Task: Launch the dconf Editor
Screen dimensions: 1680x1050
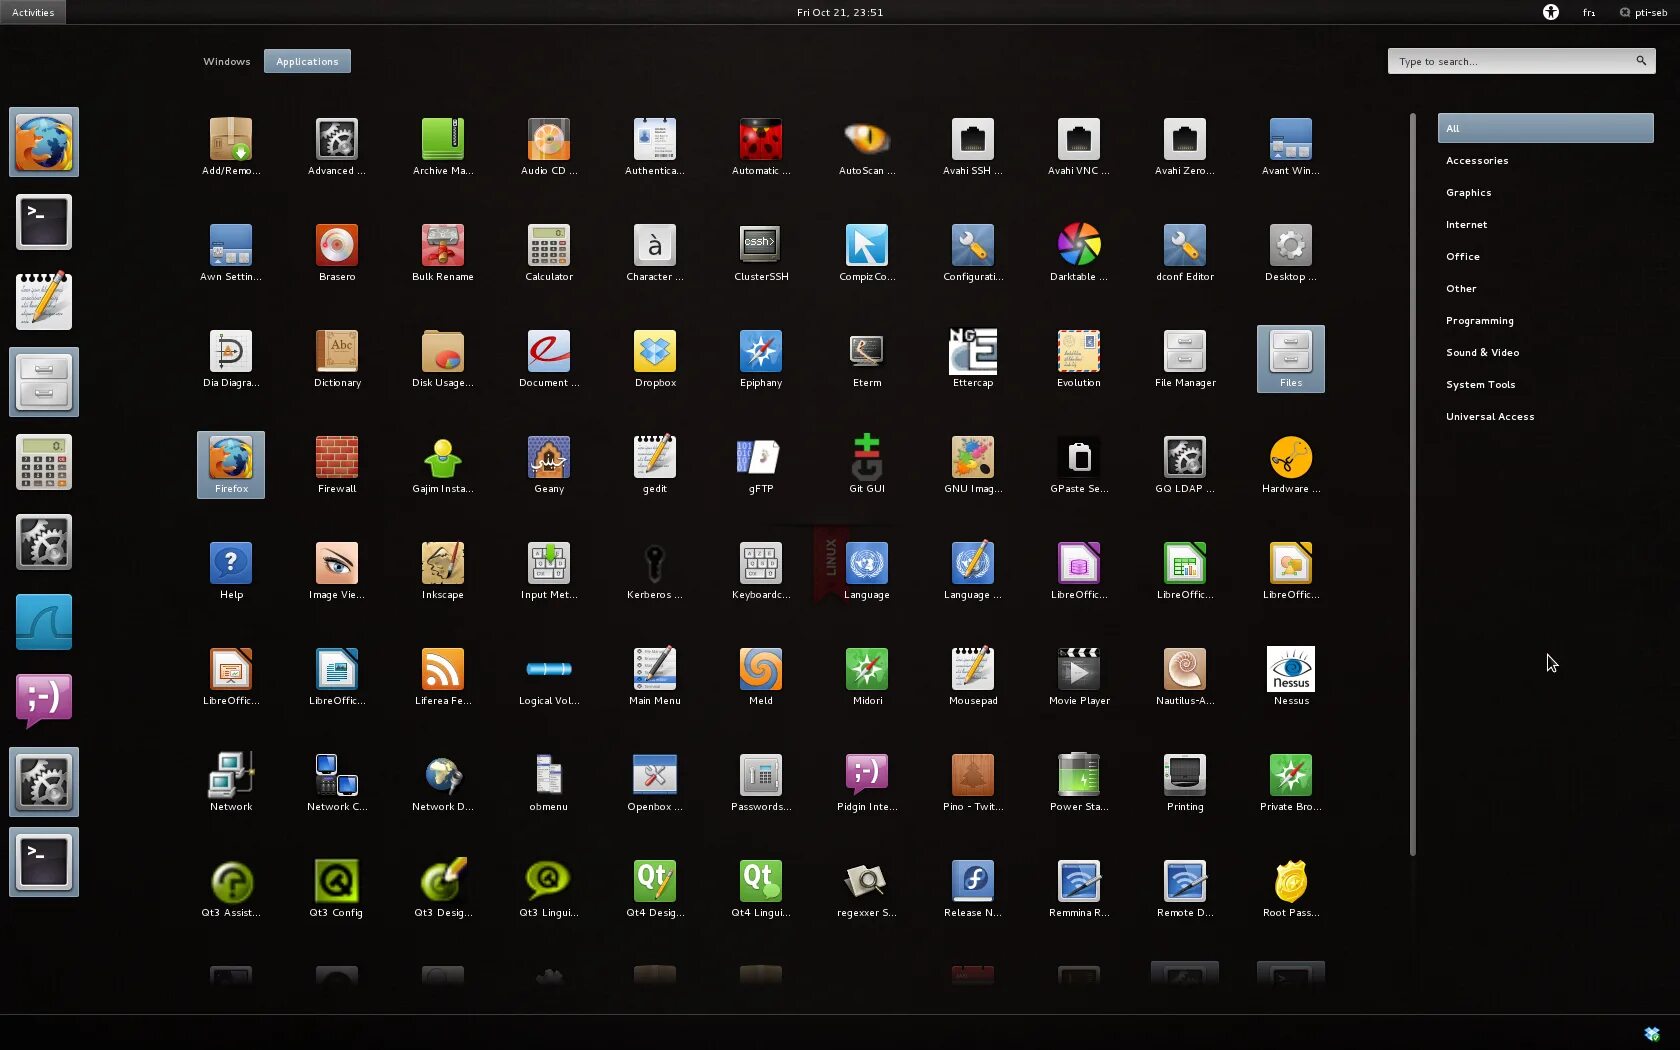Action: 1185,253
